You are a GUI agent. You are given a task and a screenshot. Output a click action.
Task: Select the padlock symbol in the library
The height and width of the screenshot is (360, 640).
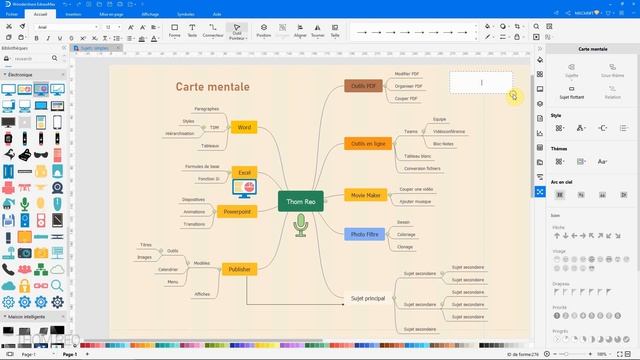[24, 286]
